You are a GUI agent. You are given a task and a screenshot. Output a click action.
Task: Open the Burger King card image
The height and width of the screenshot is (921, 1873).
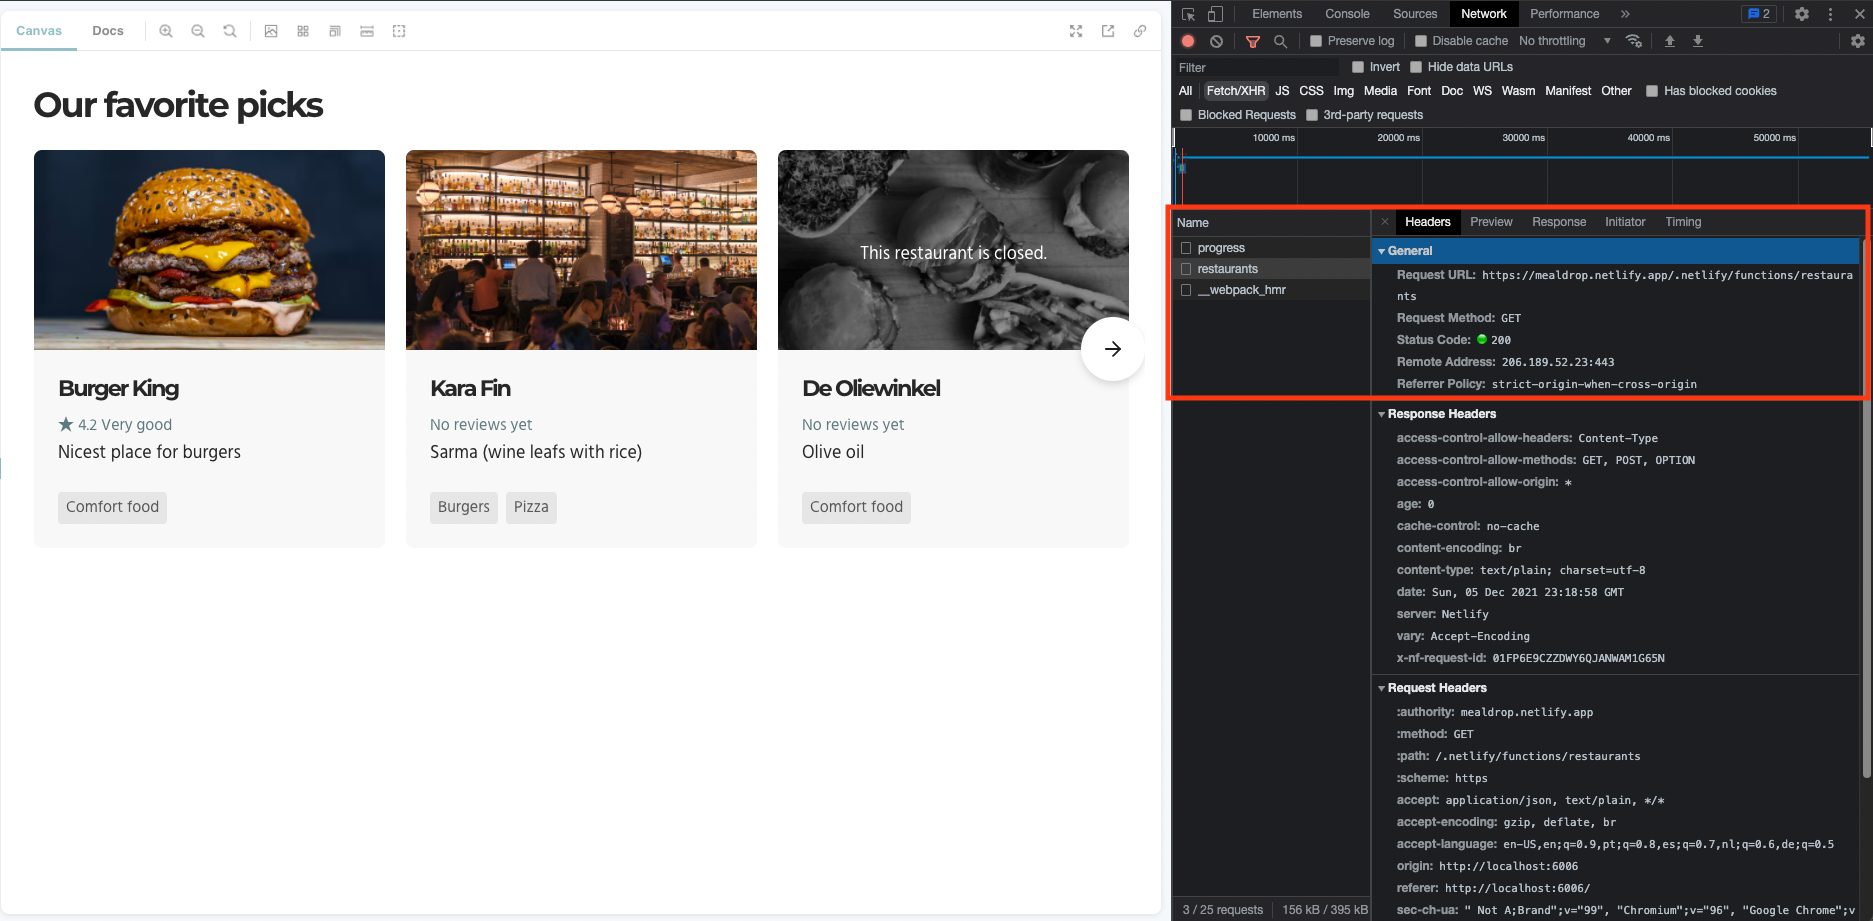[x=209, y=250]
